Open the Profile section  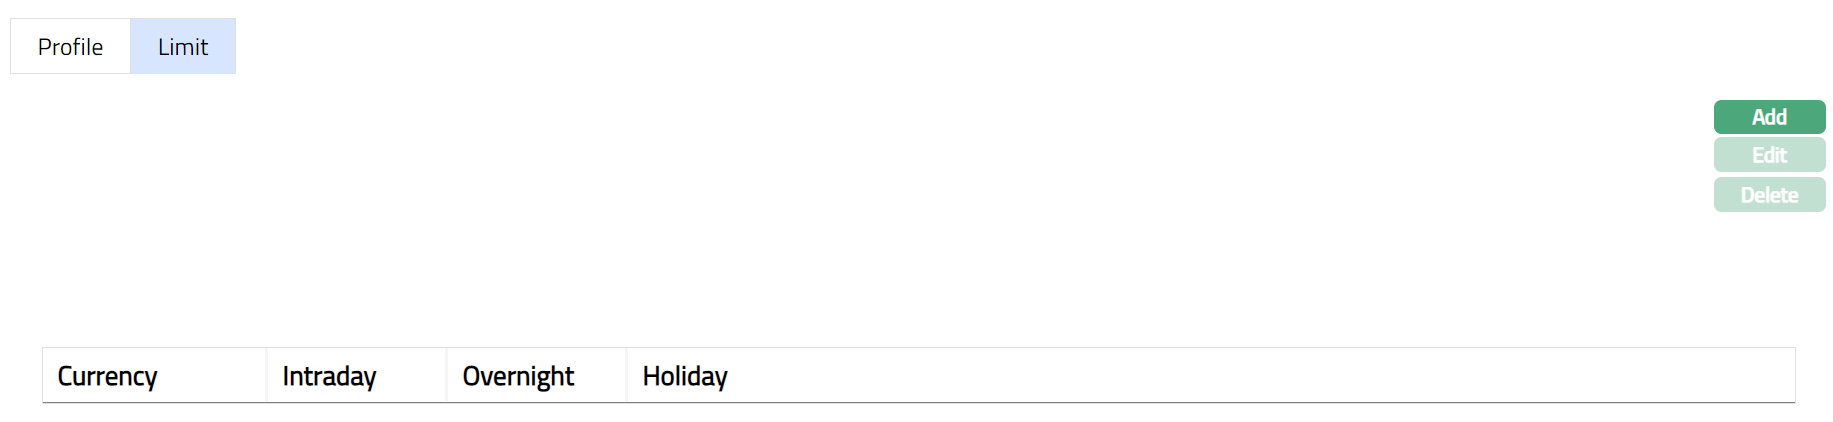click(70, 47)
